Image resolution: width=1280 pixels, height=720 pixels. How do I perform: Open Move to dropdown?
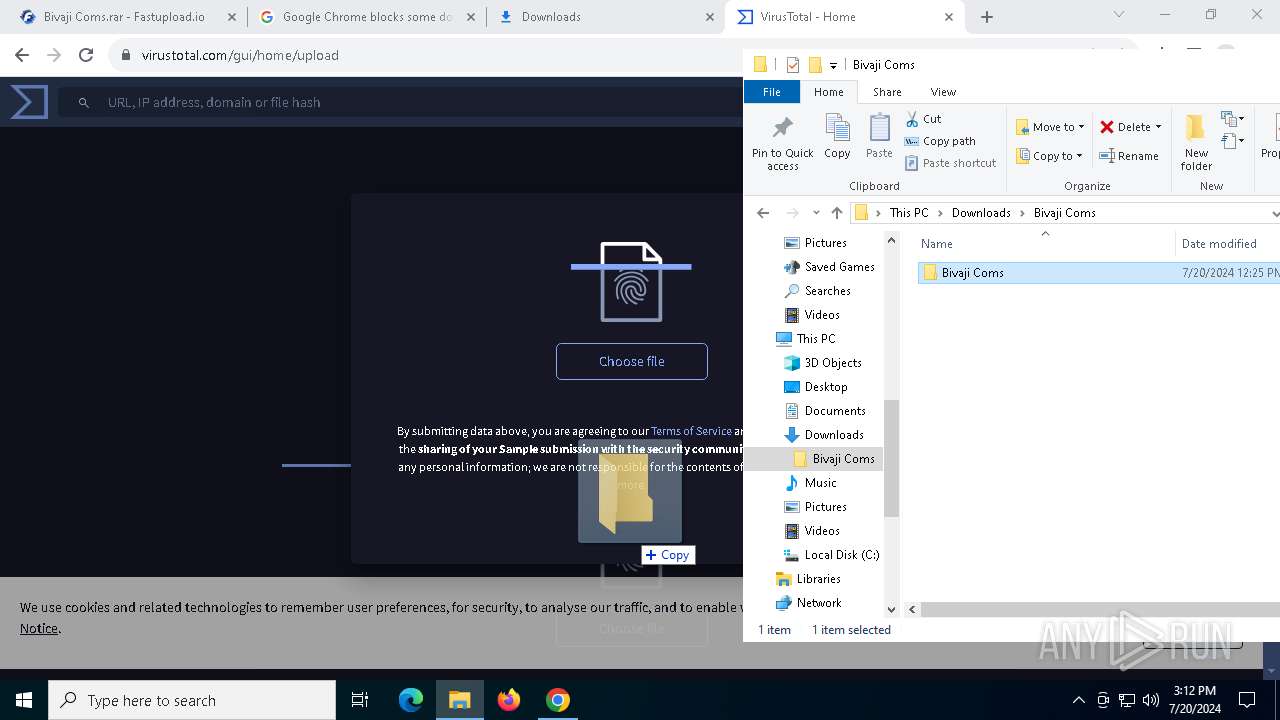[1050, 127]
